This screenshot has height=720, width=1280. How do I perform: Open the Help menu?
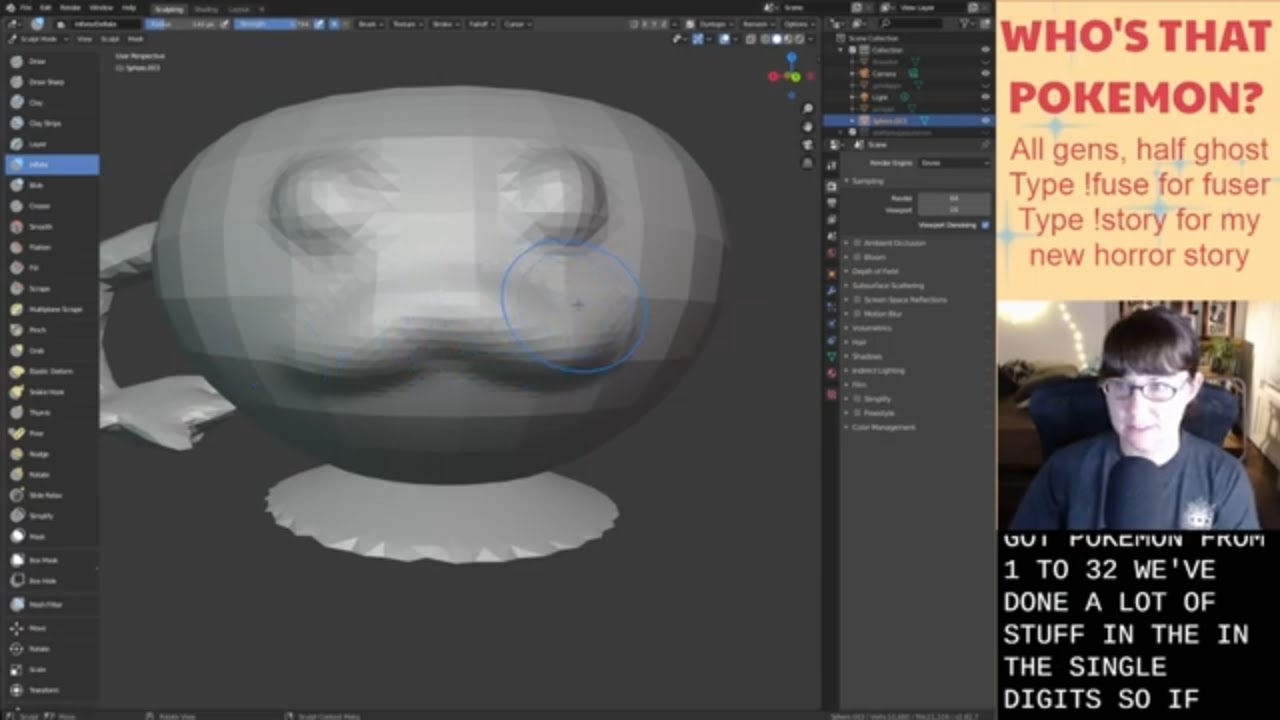tap(128, 7)
